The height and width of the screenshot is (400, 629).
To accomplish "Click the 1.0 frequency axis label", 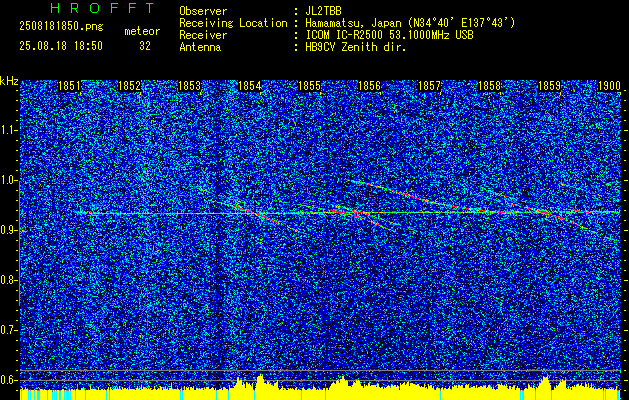I will click(9, 180).
